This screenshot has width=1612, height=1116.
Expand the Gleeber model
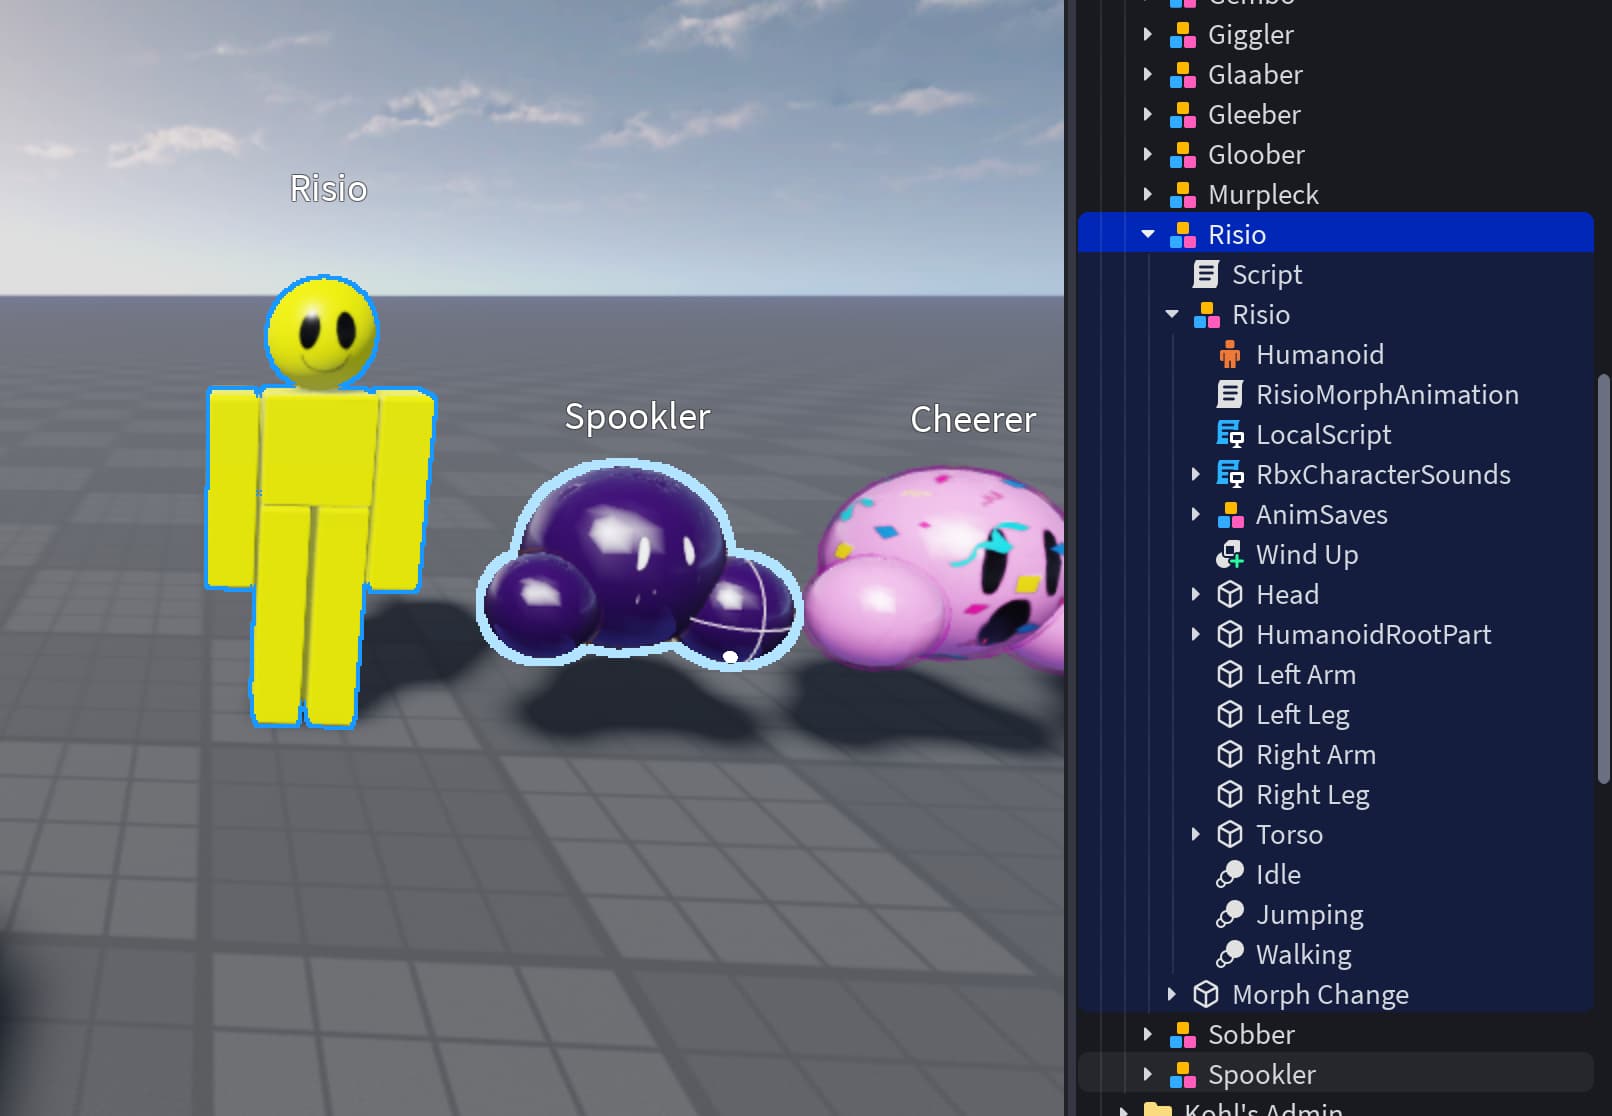point(1148,115)
